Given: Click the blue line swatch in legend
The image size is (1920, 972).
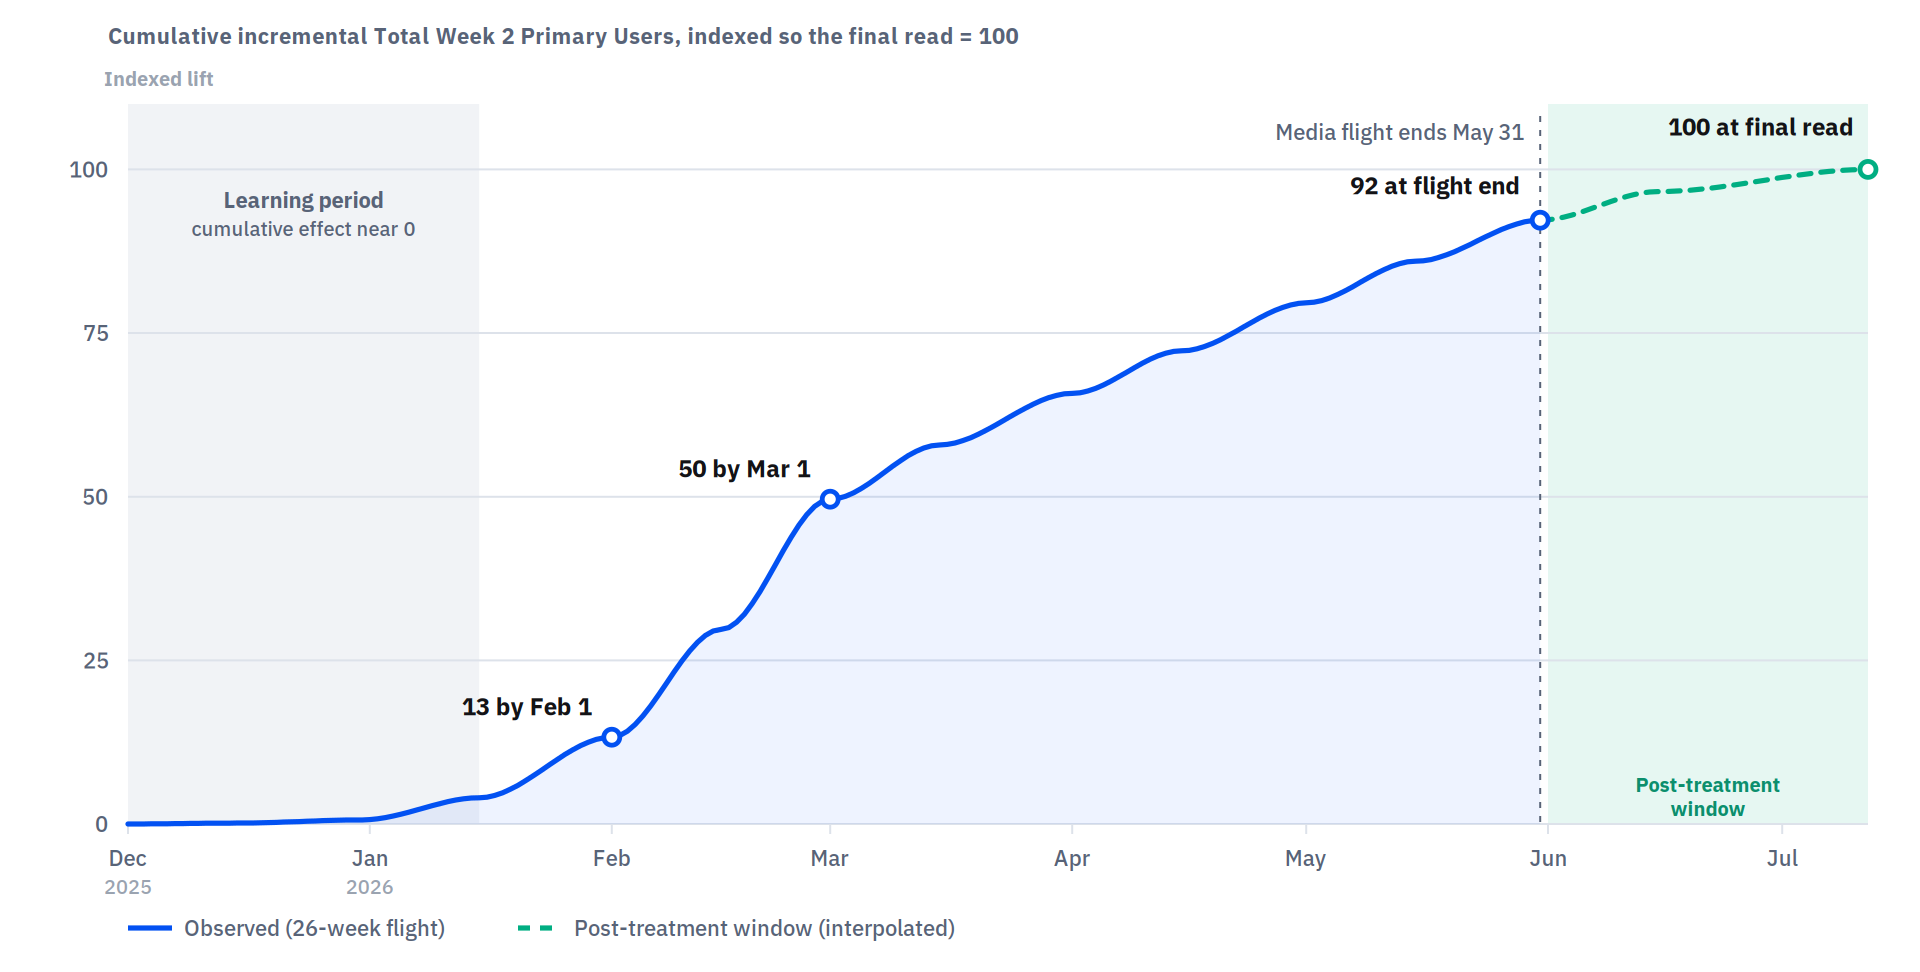Looking at the screenshot, I should point(150,929).
